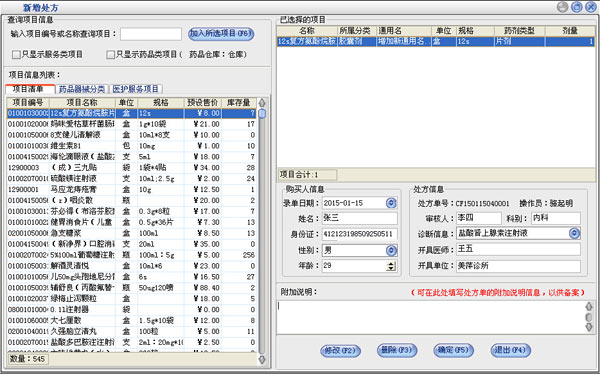Viewport: 600px width, 375px height.
Task: Open 诊断信息 dropdown
Action: 574,233
